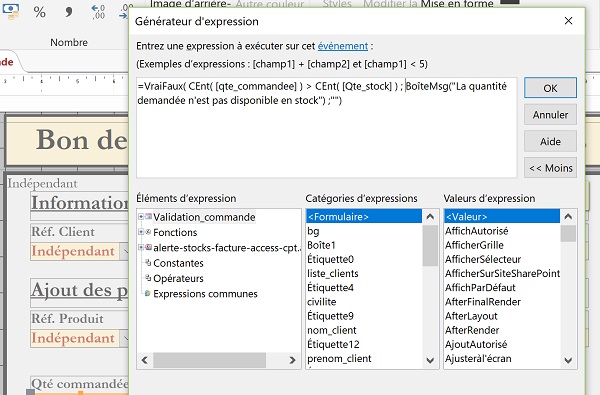The height and width of the screenshot is (395, 600).
Task: Select <Formulaire> in the expression categories
Action: [x=364, y=217]
